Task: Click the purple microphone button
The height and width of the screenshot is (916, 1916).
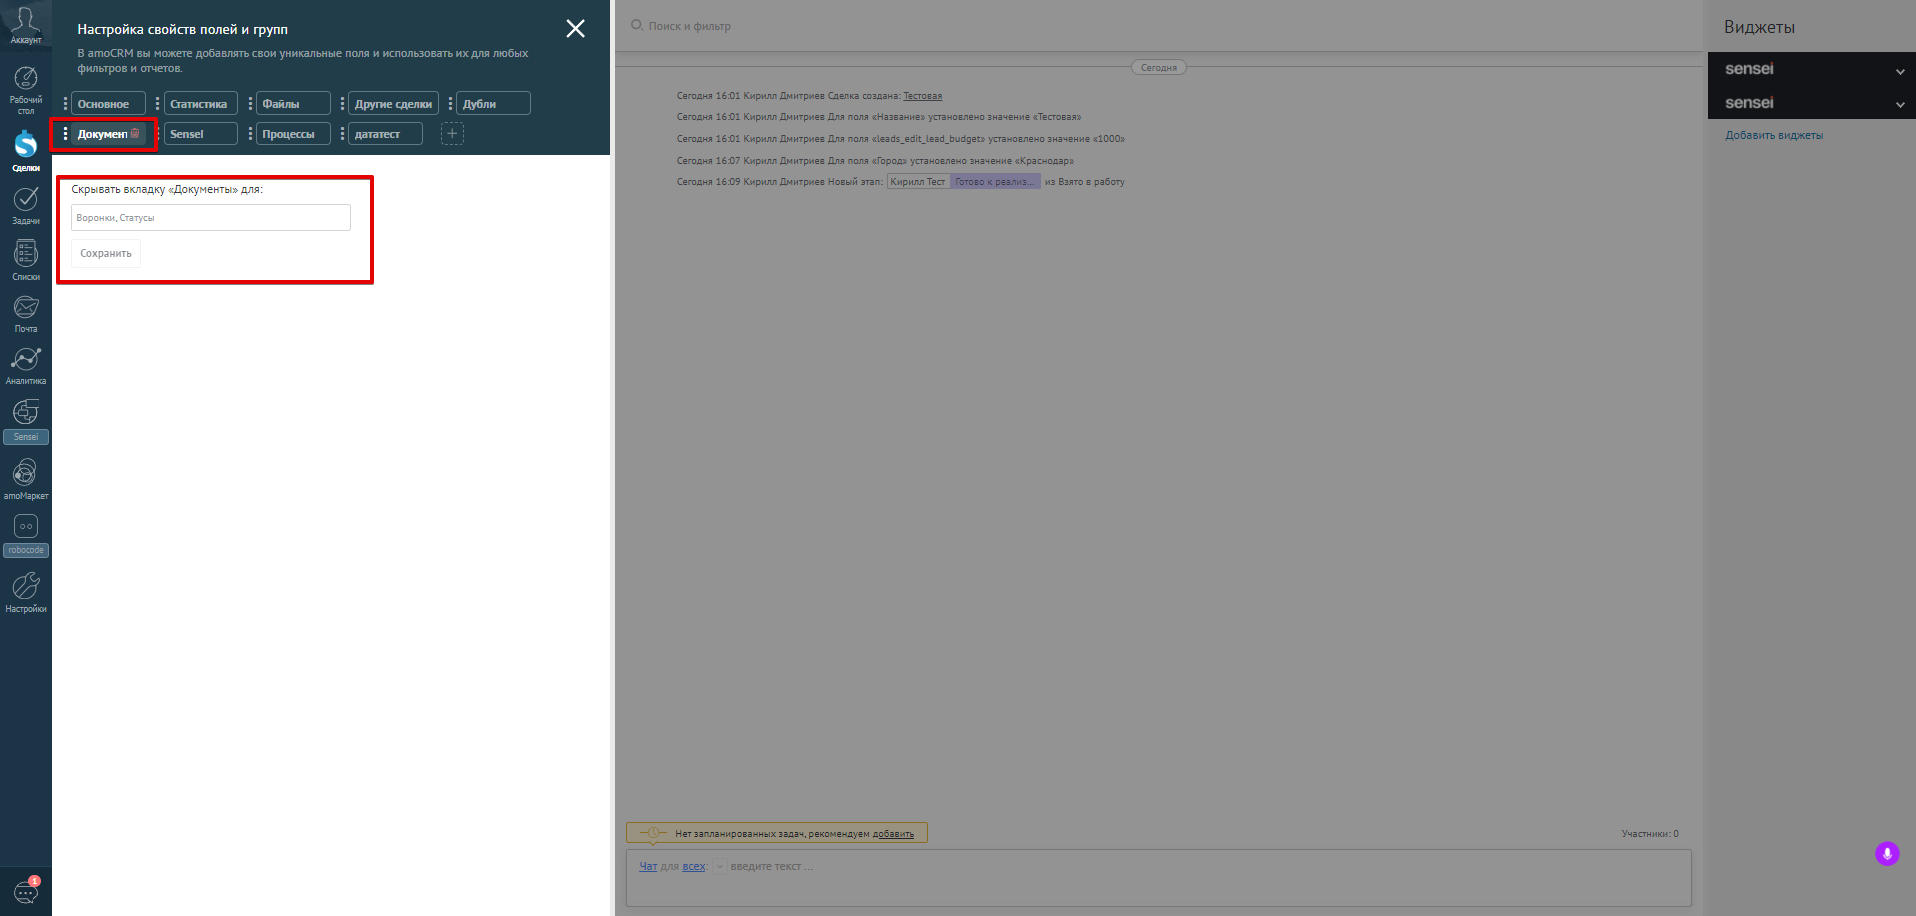Action: [1887, 854]
